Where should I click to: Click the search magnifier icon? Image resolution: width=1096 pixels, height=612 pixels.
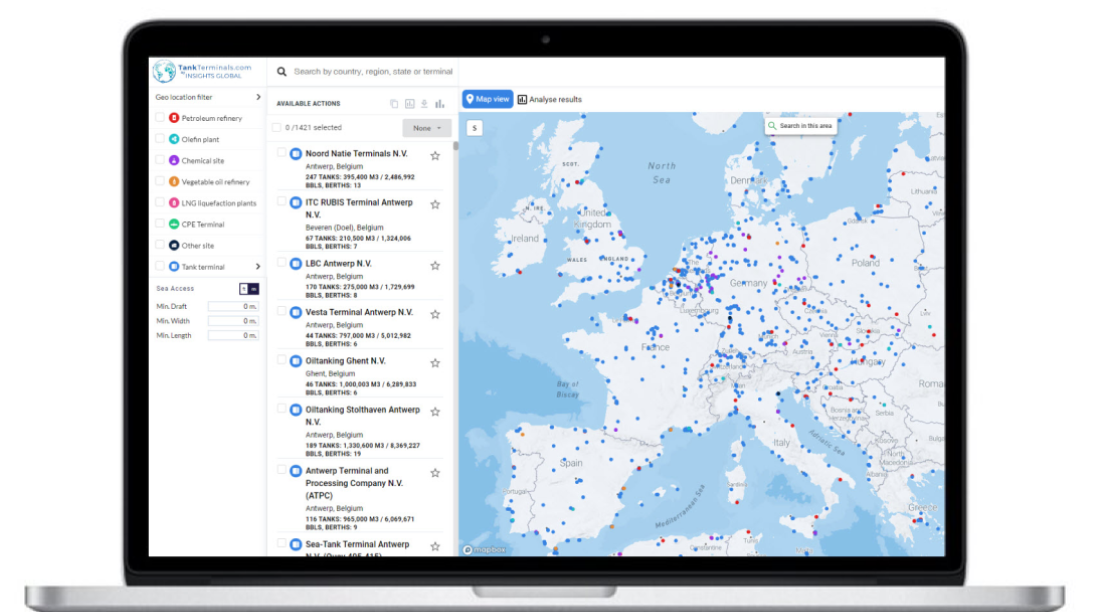click(x=282, y=72)
